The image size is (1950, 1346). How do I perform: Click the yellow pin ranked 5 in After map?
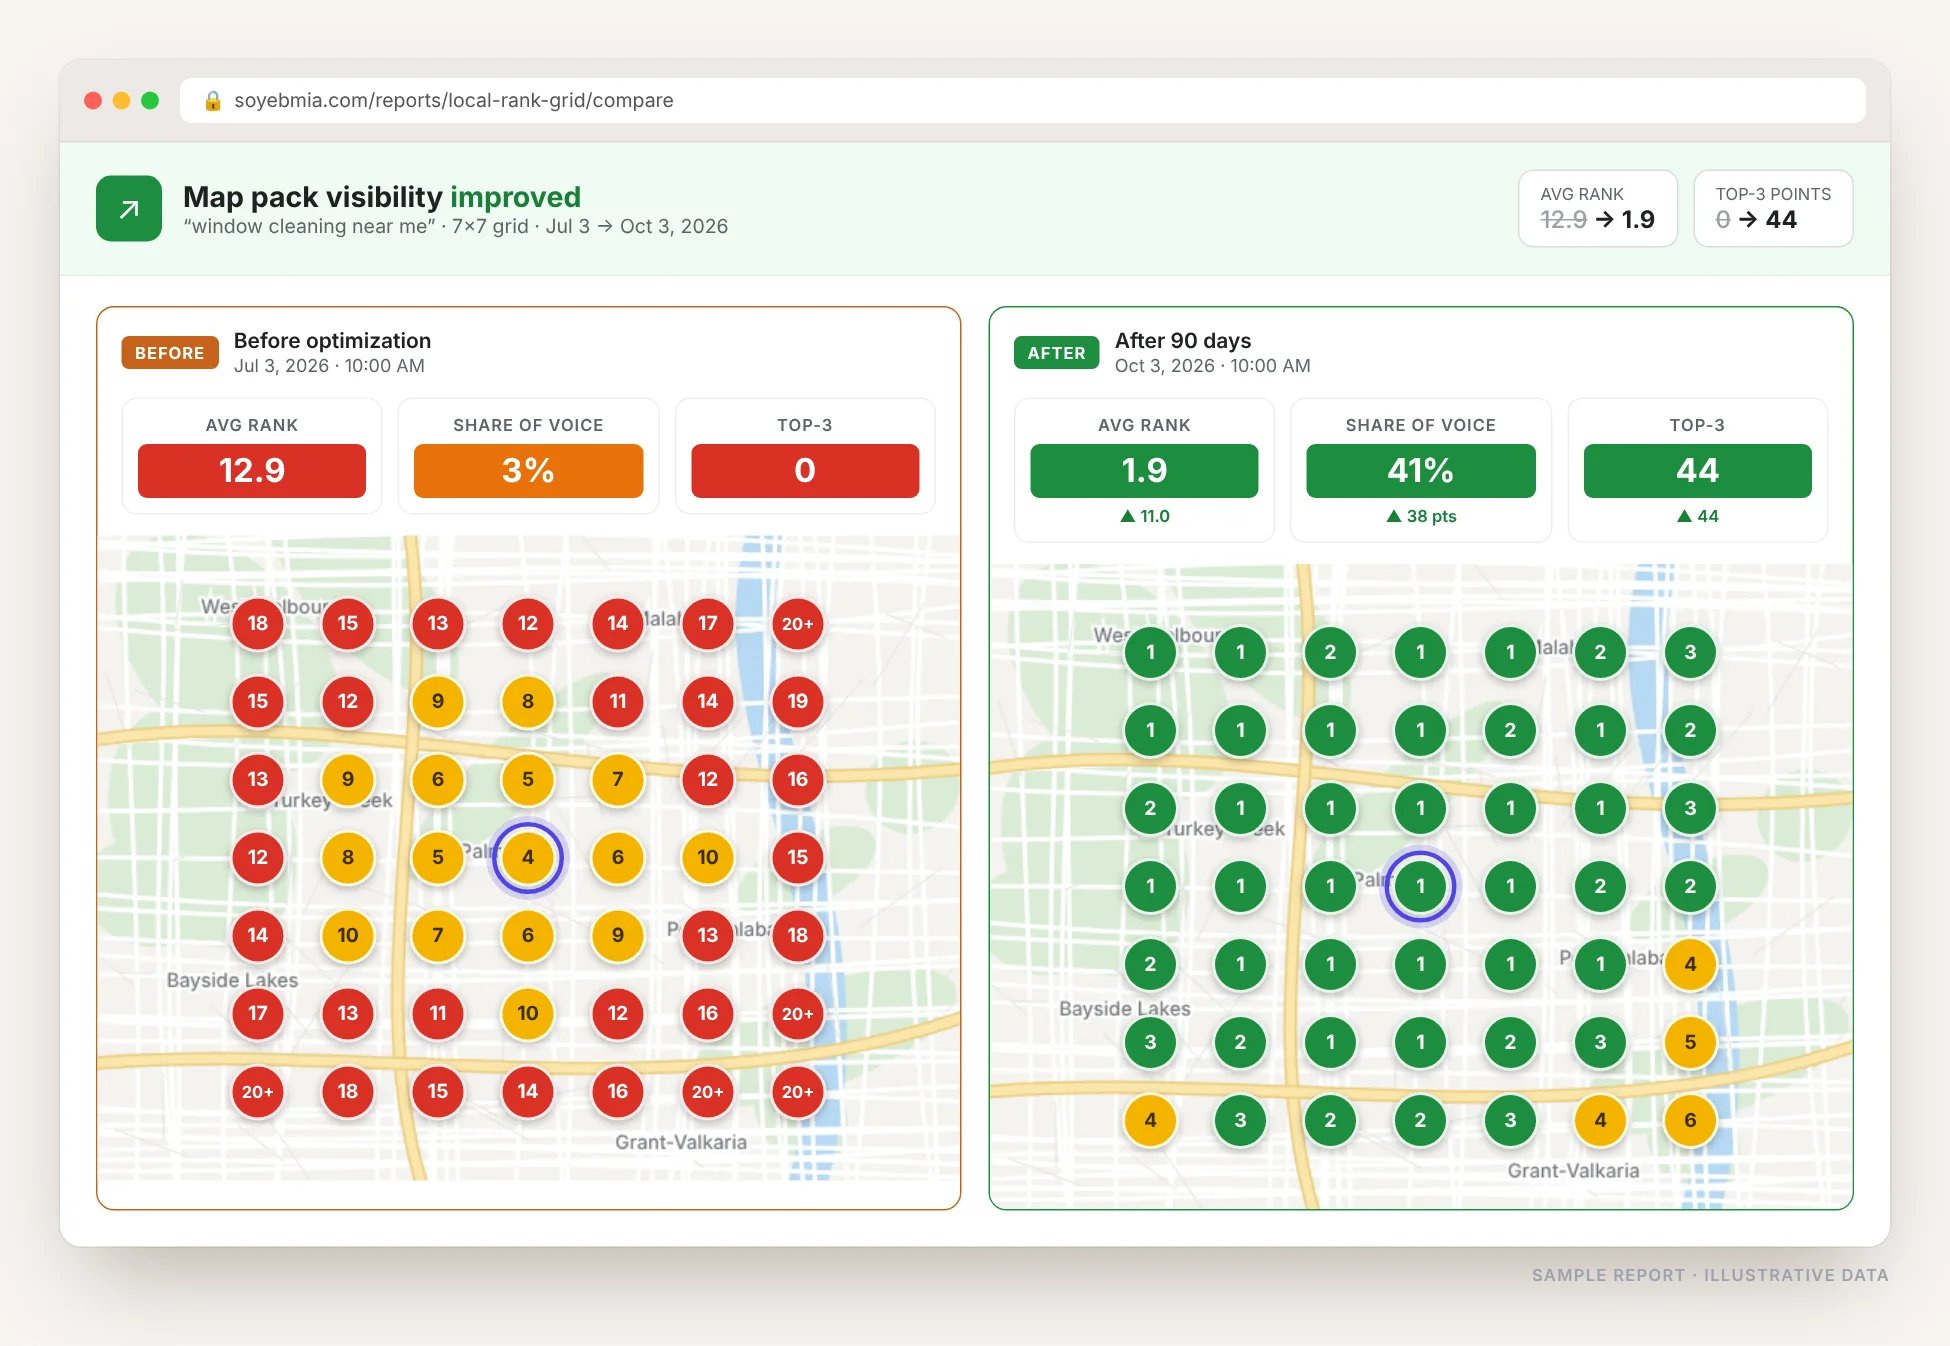click(1690, 1042)
